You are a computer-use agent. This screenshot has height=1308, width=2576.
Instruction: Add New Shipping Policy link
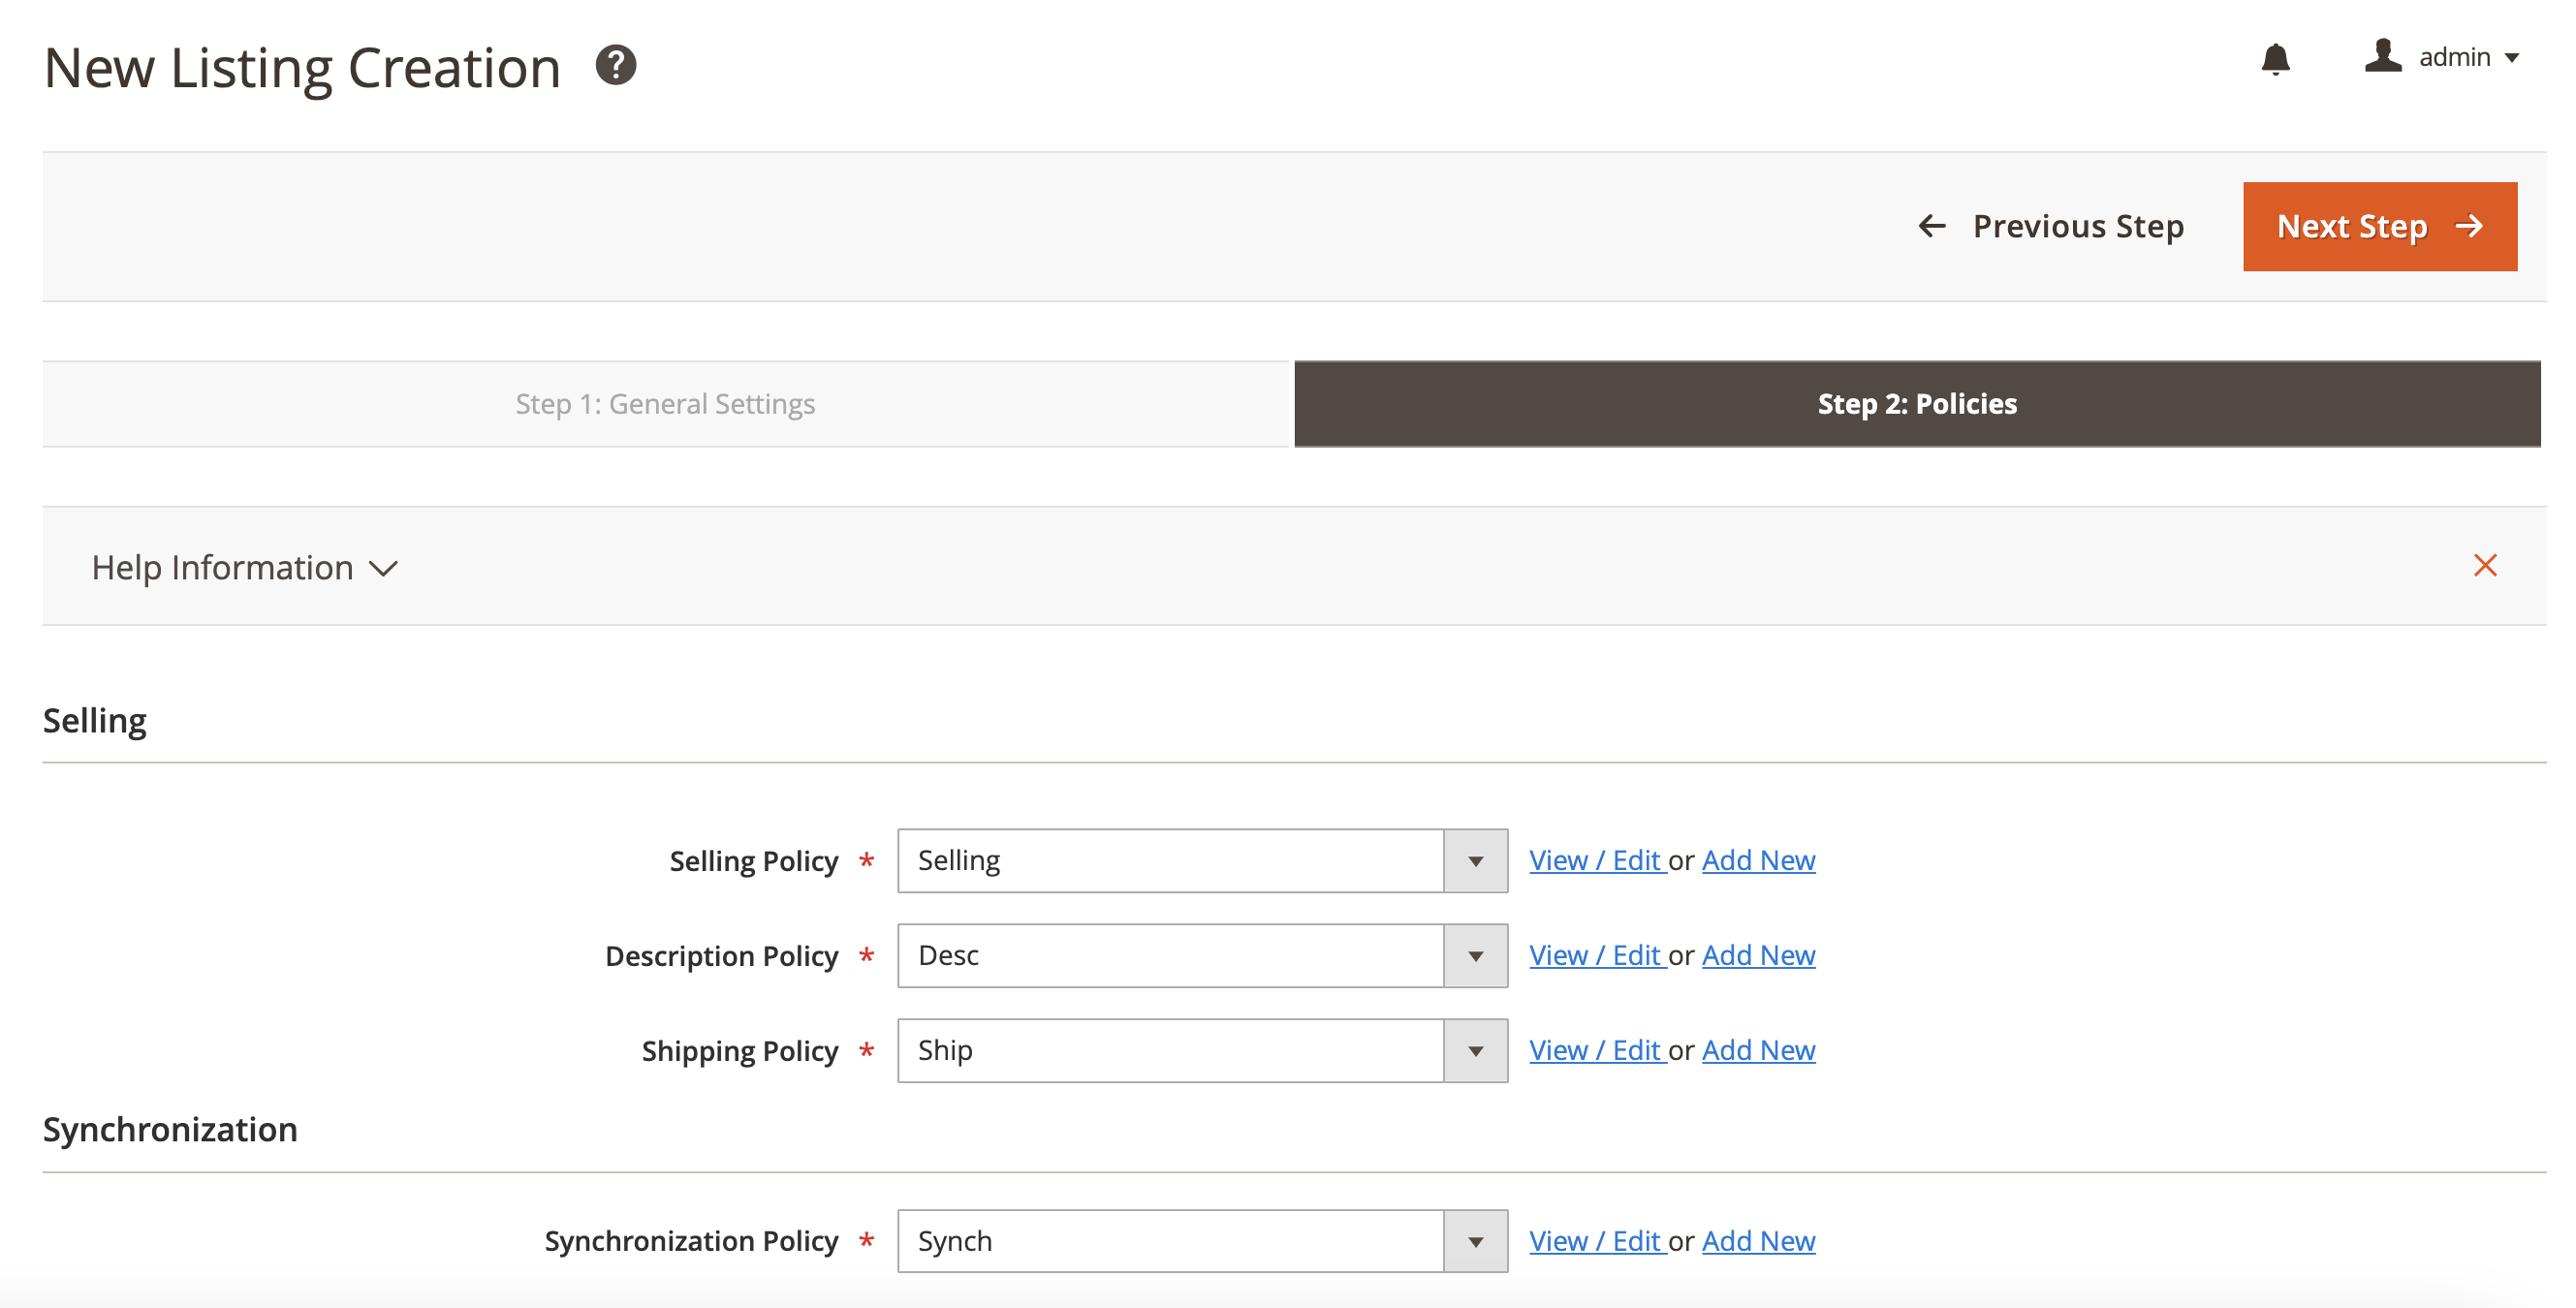pyautogui.click(x=1758, y=1051)
